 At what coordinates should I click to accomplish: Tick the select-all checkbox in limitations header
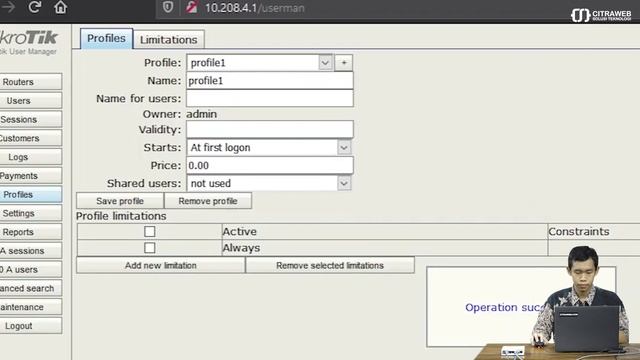(x=150, y=231)
